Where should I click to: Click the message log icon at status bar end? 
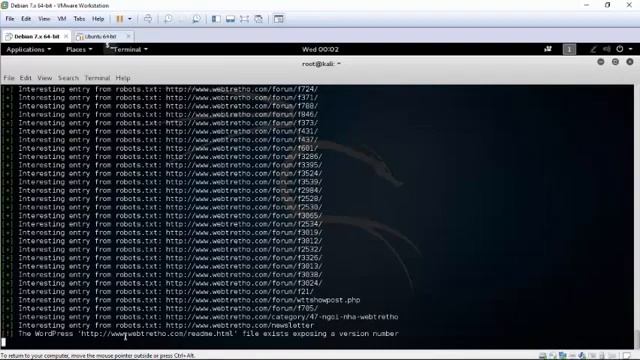click(627, 356)
